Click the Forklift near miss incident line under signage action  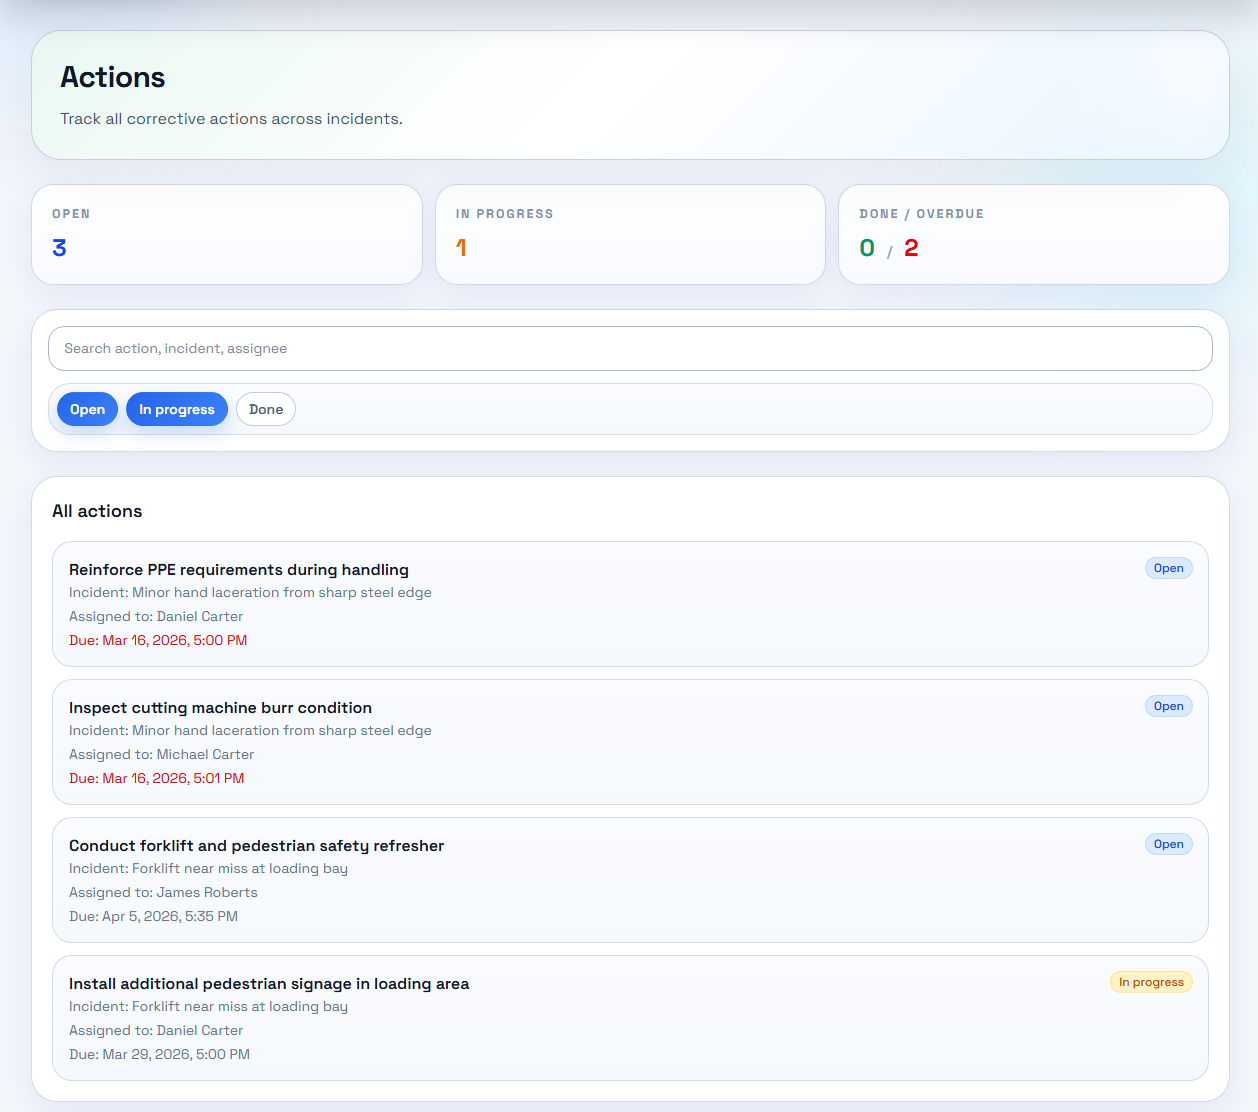[208, 1006]
